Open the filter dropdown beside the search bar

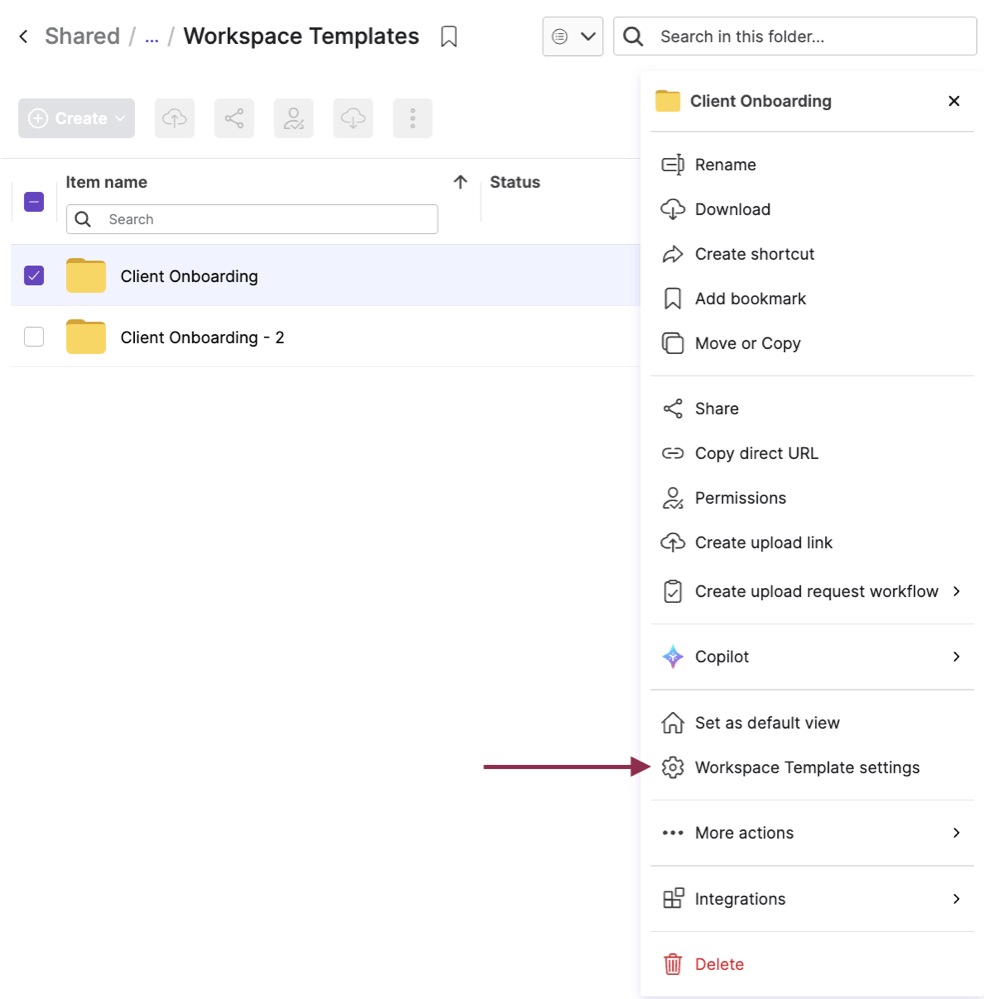(572, 35)
